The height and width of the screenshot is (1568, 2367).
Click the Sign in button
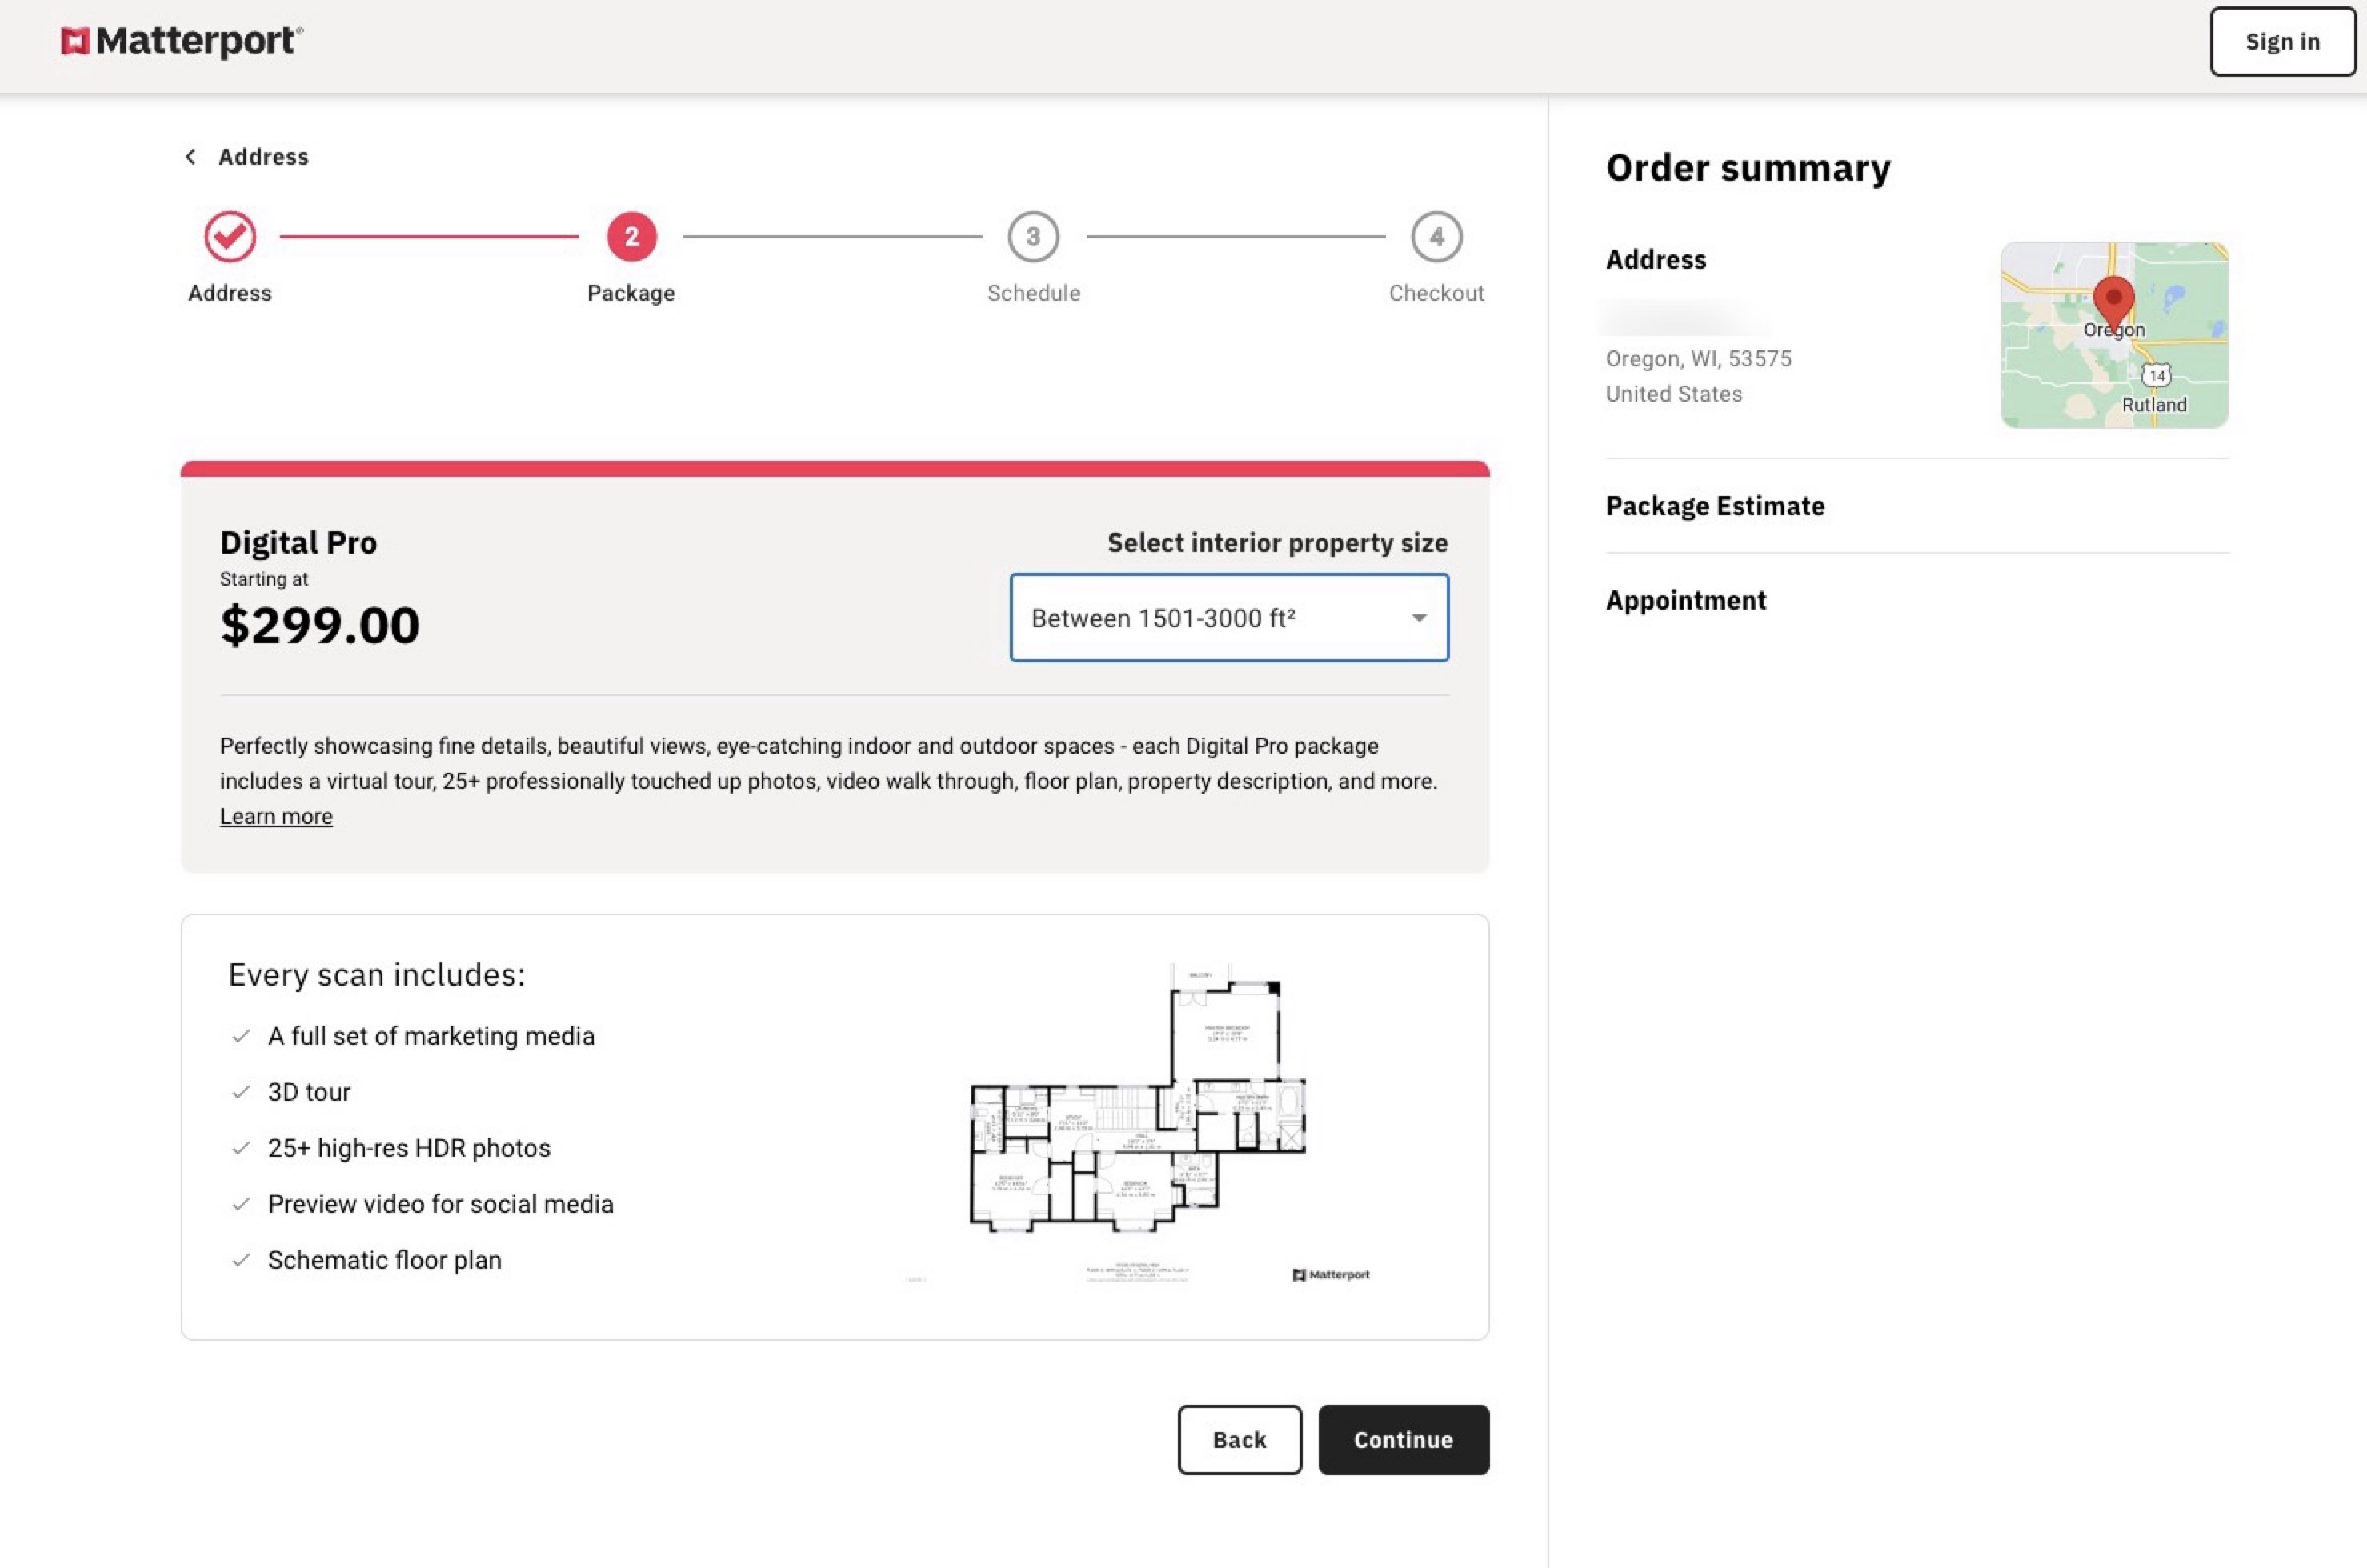coord(2282,42)
